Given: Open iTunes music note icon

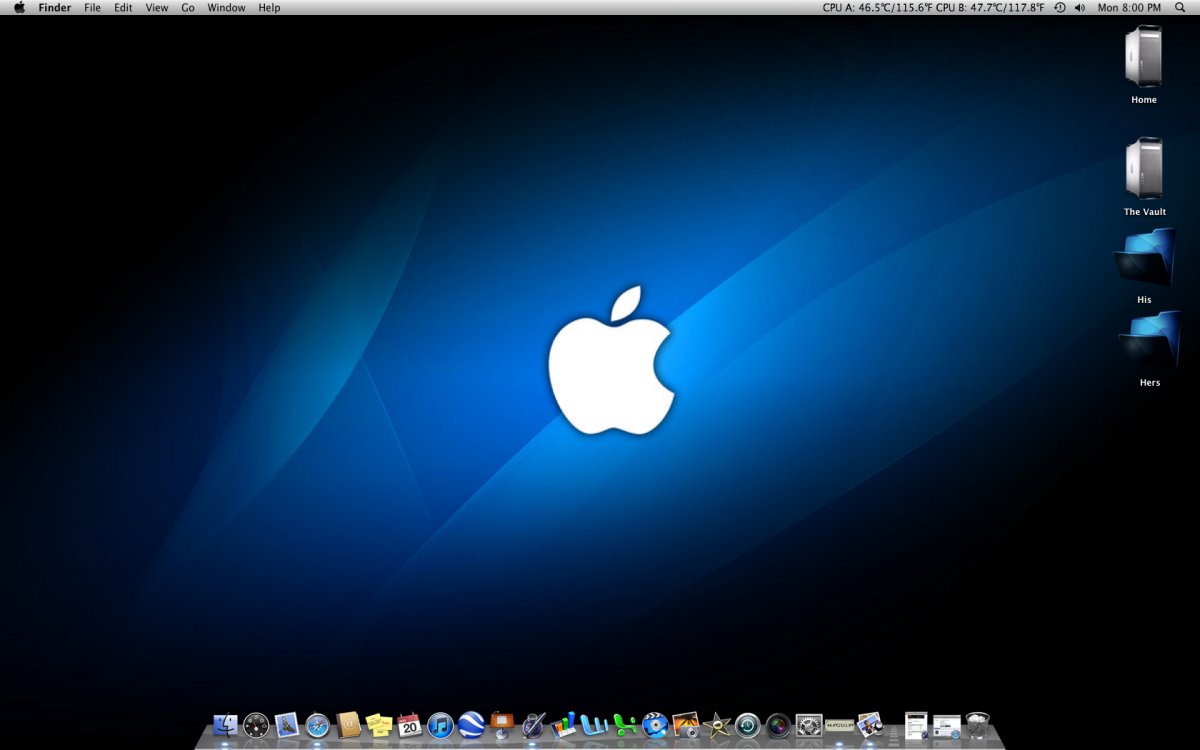Looking at the screenshot, I should click(x=440, y=725).
